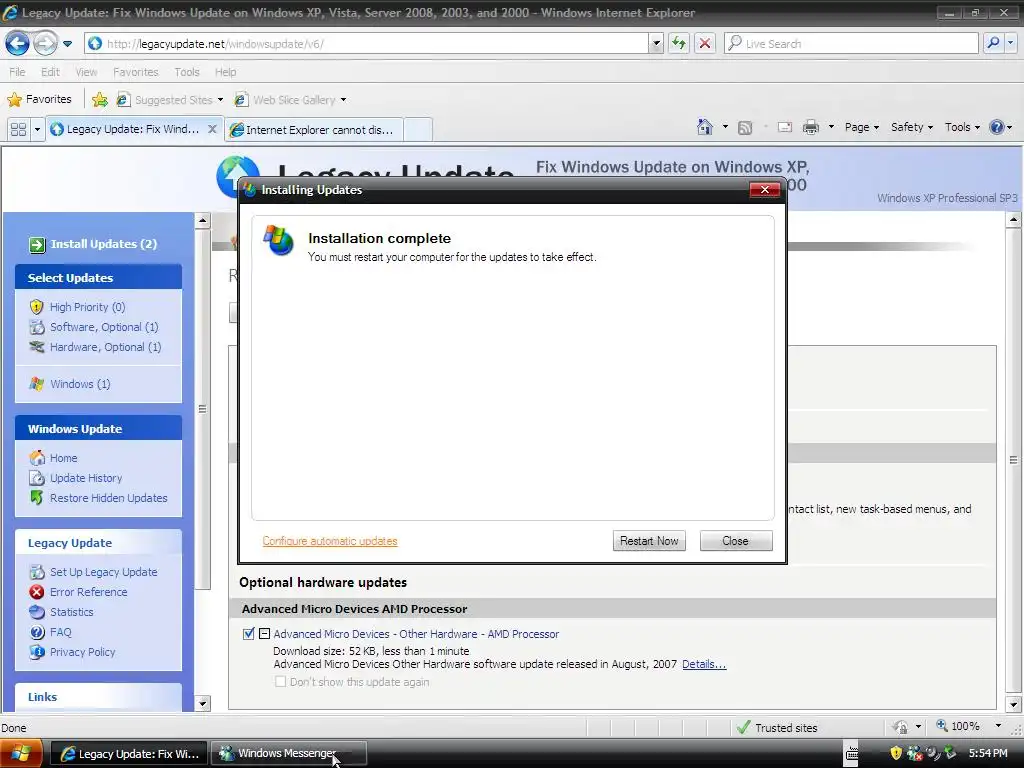Open FAQ link in sidebar
This screenshot has width=1024, height=768.
pyautogui.click(x=60, y=632)
